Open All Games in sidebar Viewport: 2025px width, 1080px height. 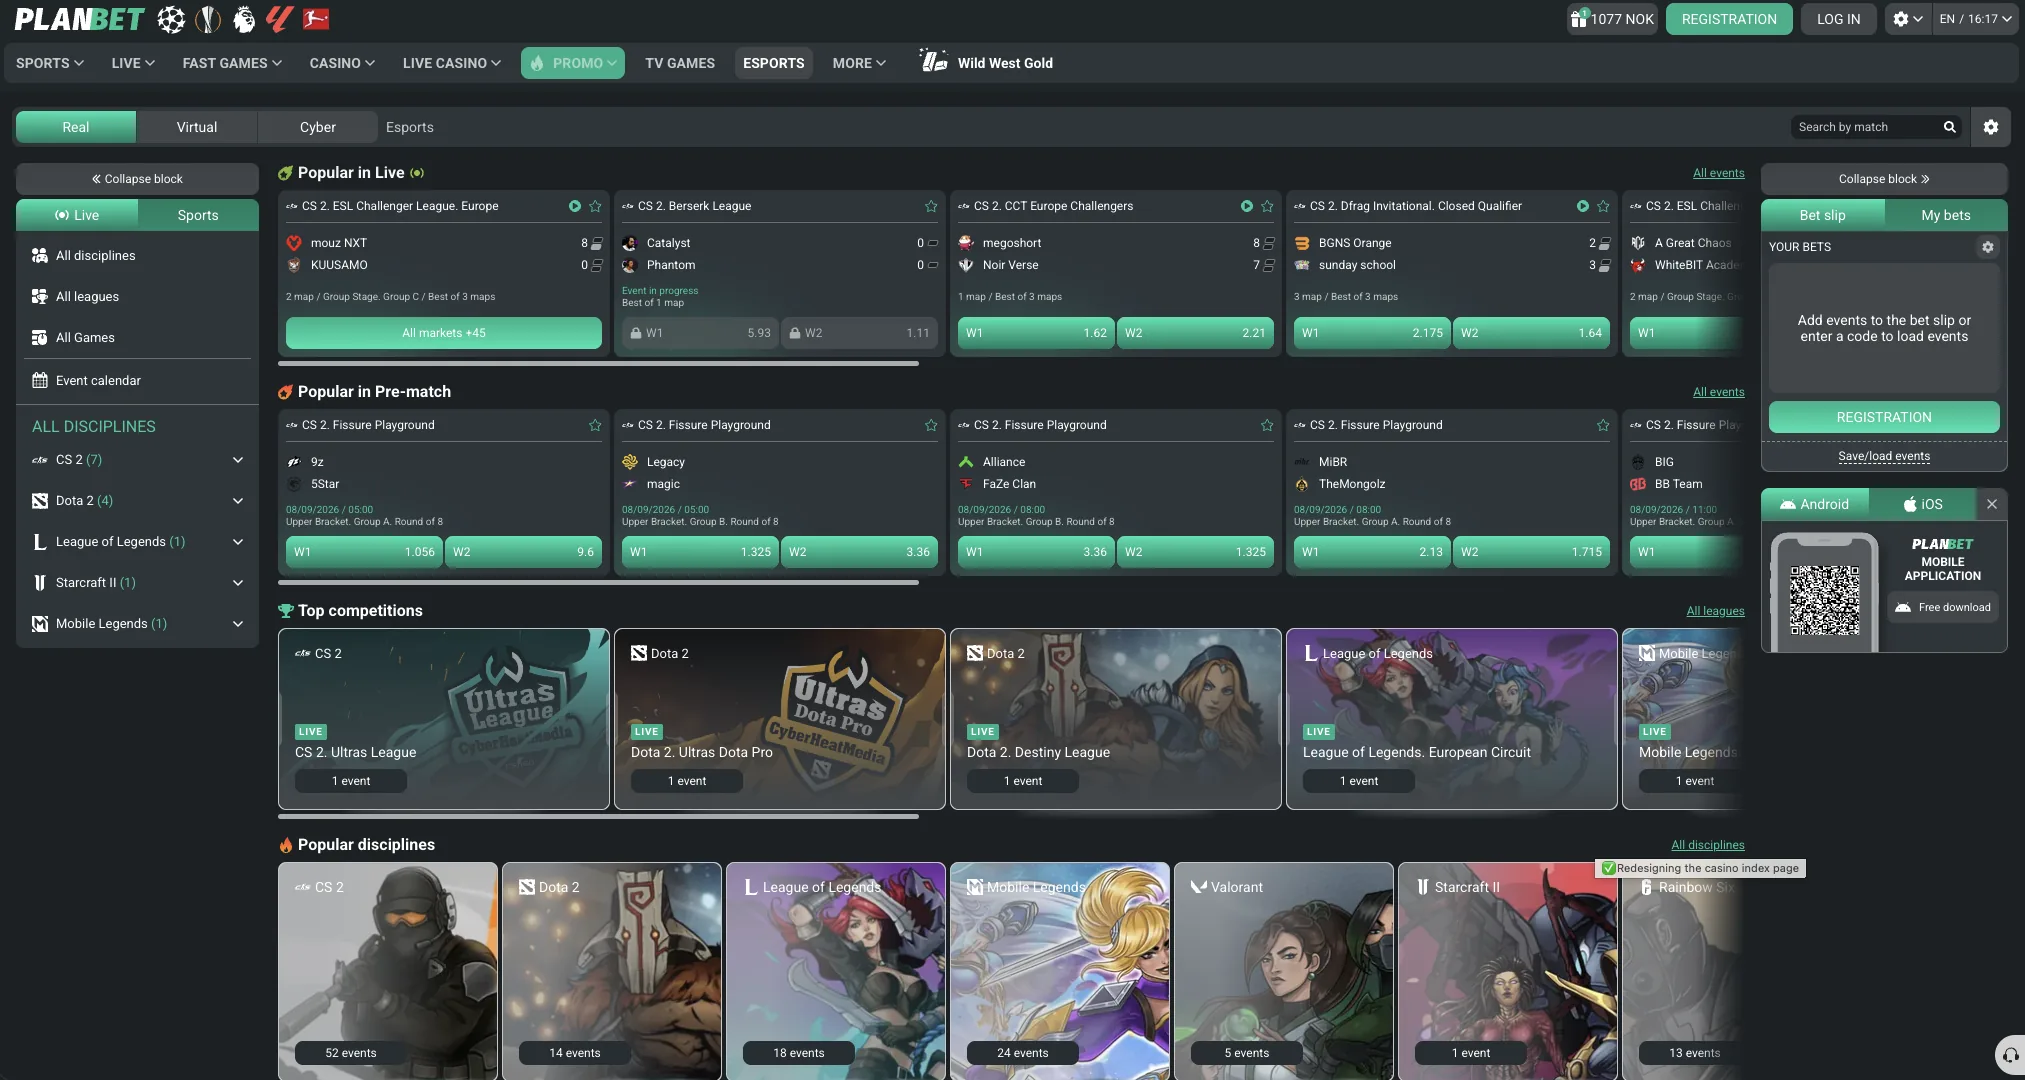(137, 338)
